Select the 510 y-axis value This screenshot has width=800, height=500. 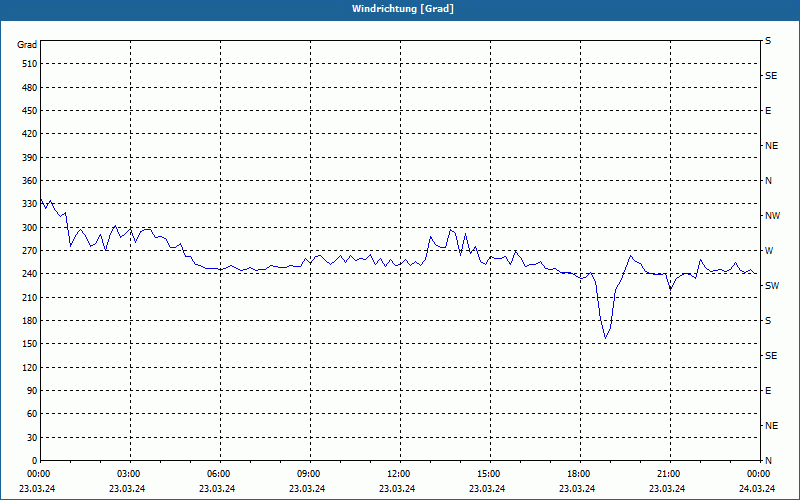coord(30,64)
